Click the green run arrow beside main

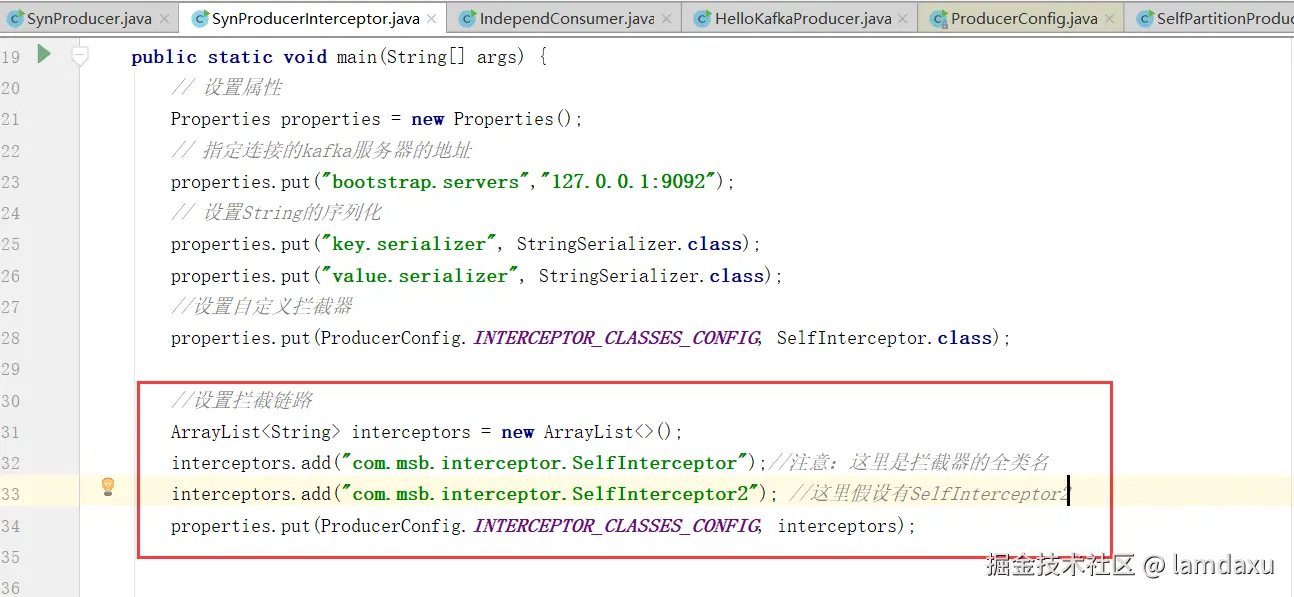(44, 55)
